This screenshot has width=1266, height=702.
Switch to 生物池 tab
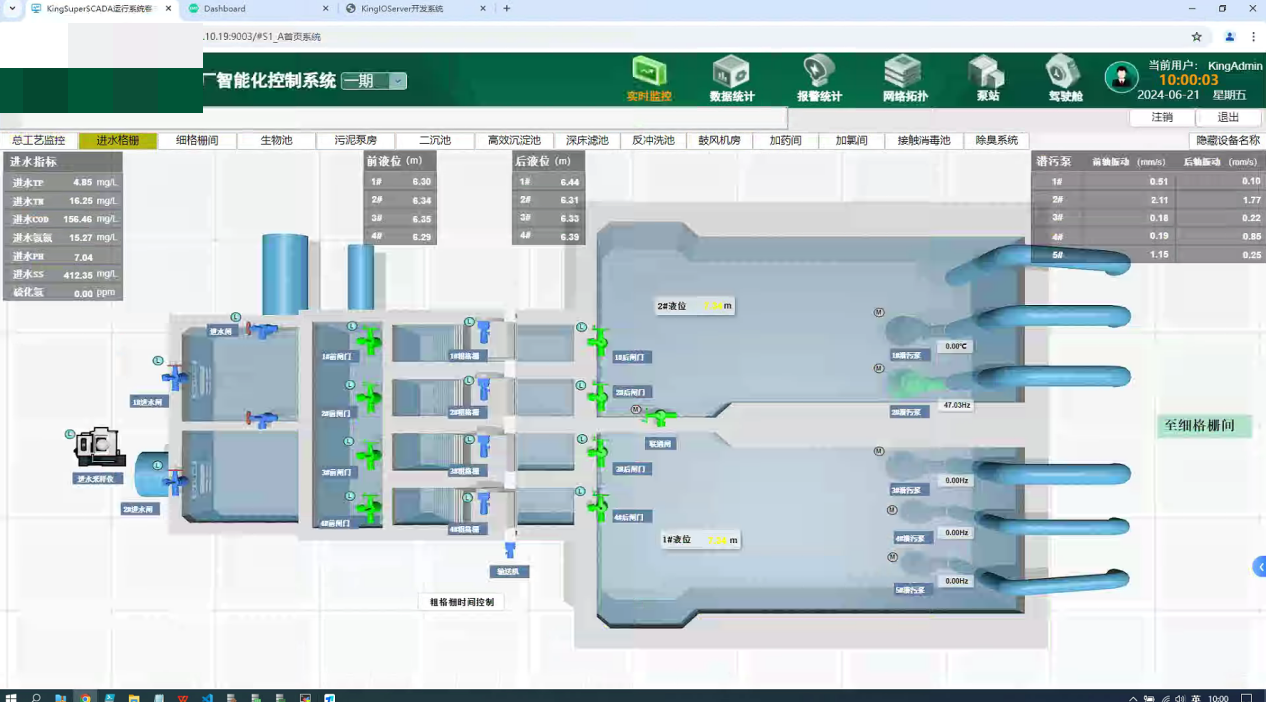tap(276, 141)
